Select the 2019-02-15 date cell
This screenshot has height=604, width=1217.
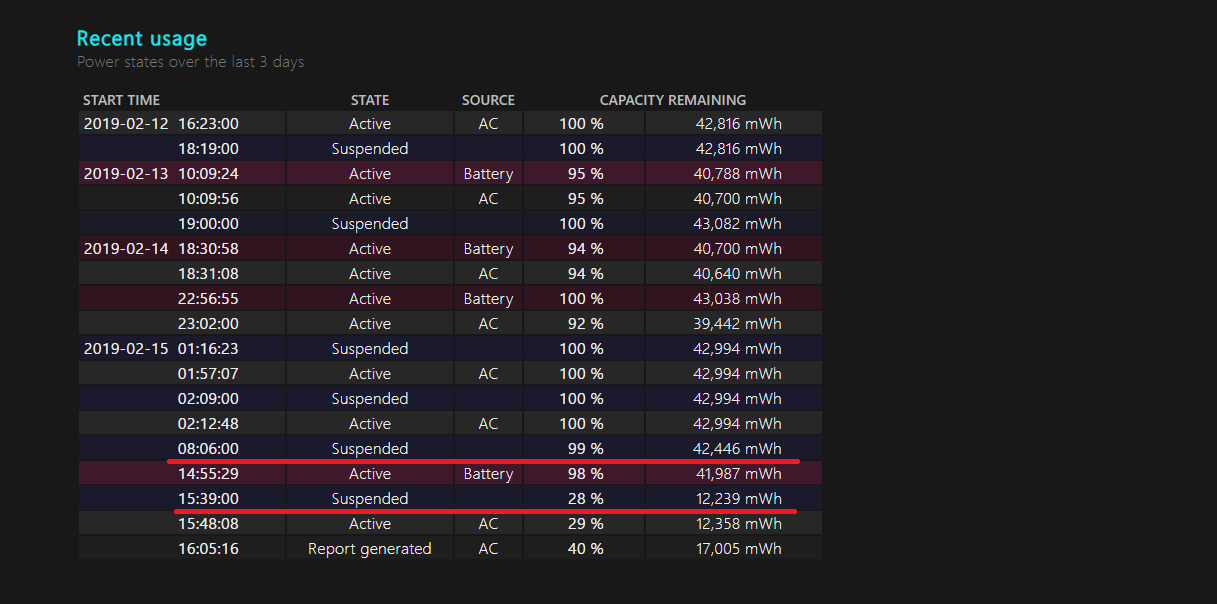(126, 349)
